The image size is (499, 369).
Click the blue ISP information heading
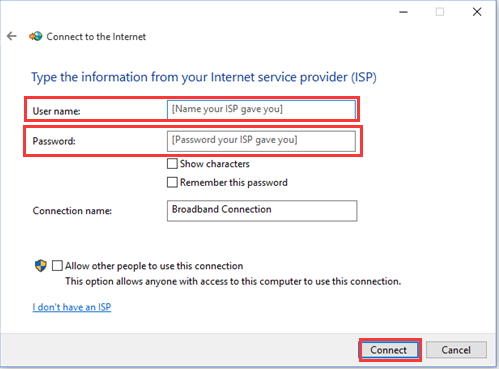click(x=204, y=77)
